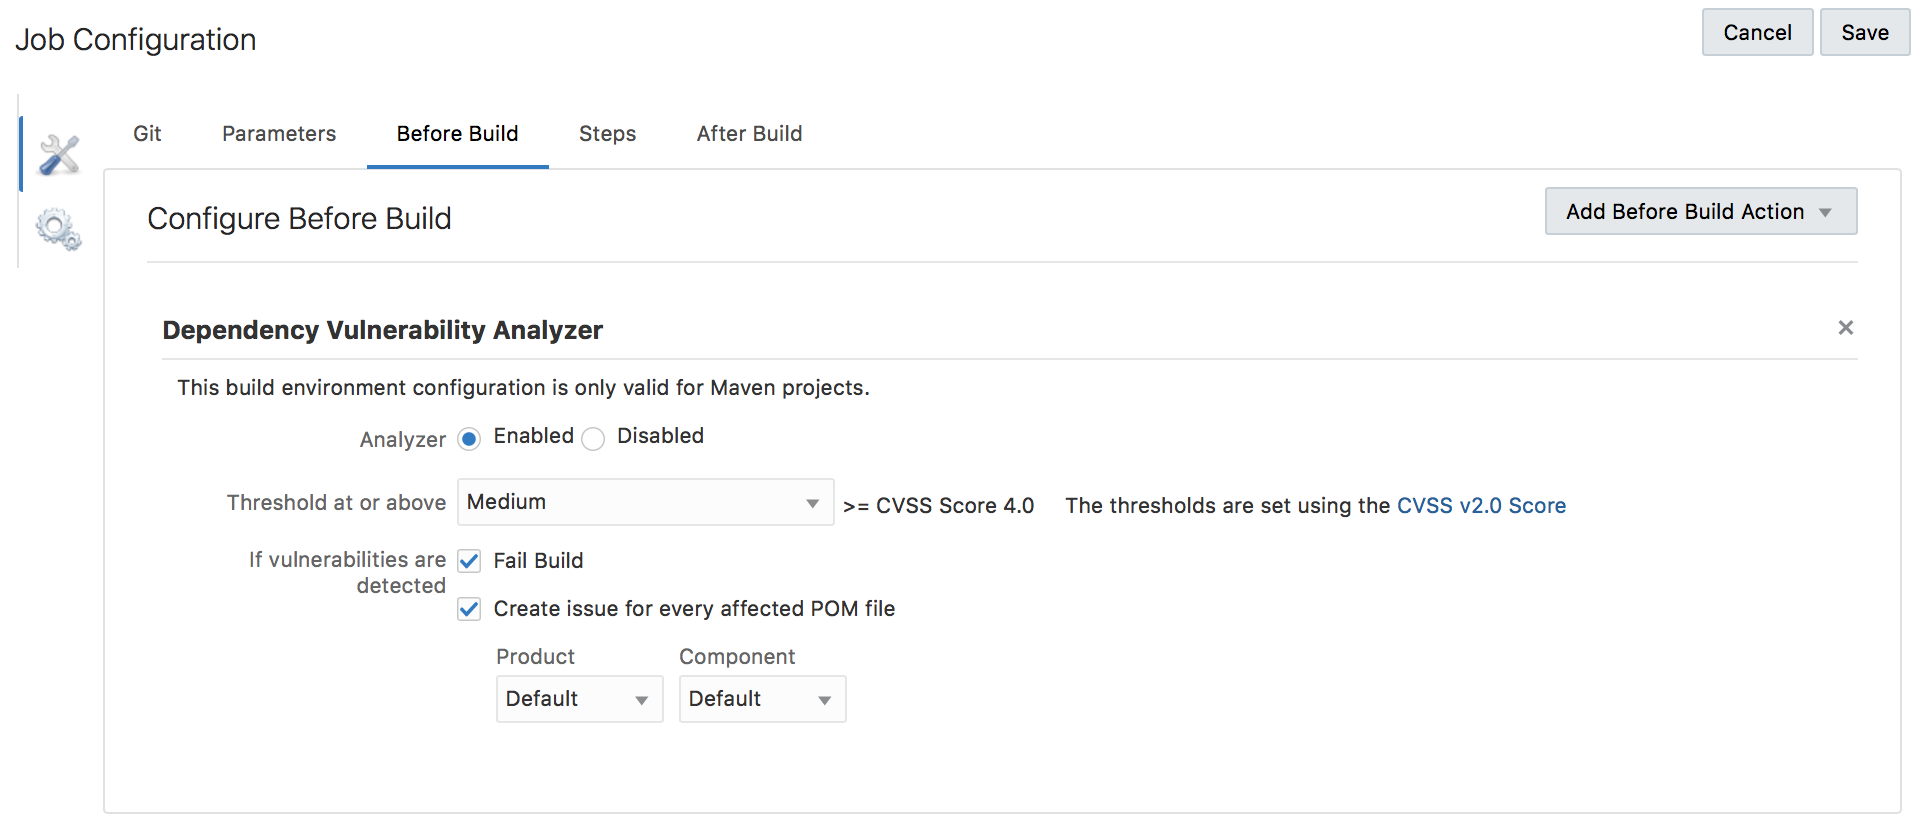
Task: Open the wrench and screwdriver configure icon
Action: tap(59, 155)
